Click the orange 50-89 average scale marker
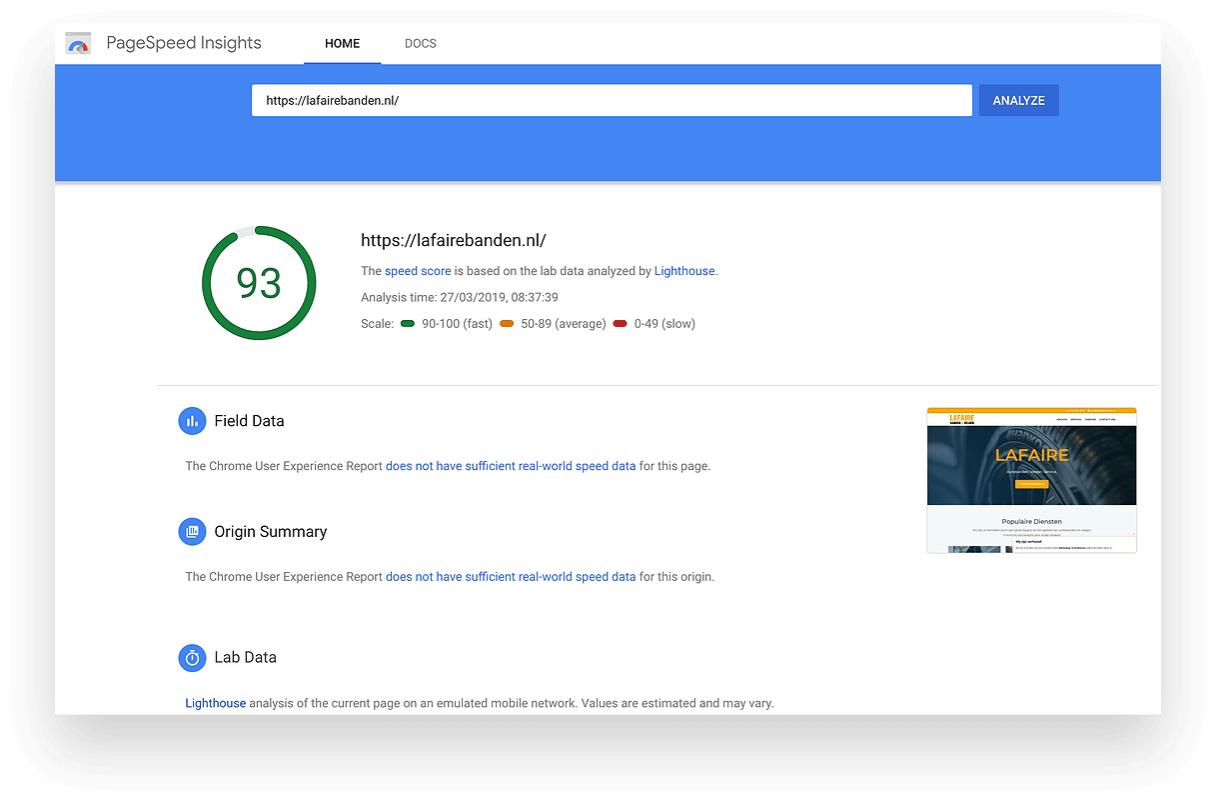 (x=507, y=324)
